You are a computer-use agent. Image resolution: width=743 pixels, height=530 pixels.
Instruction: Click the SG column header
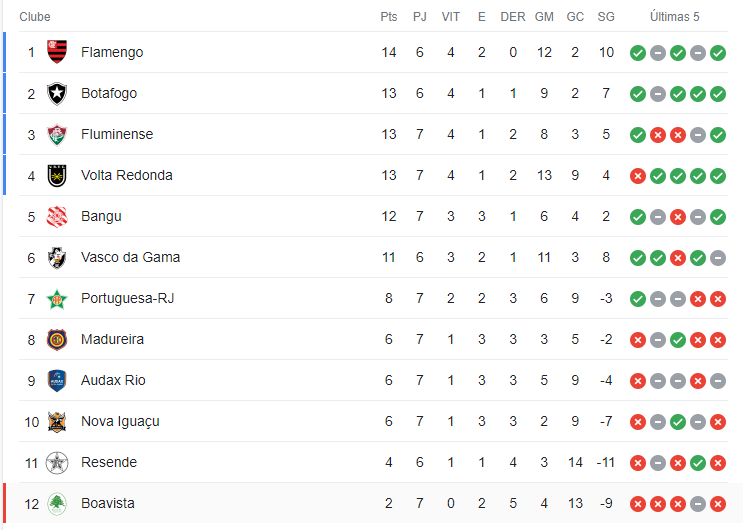(606, 17)
